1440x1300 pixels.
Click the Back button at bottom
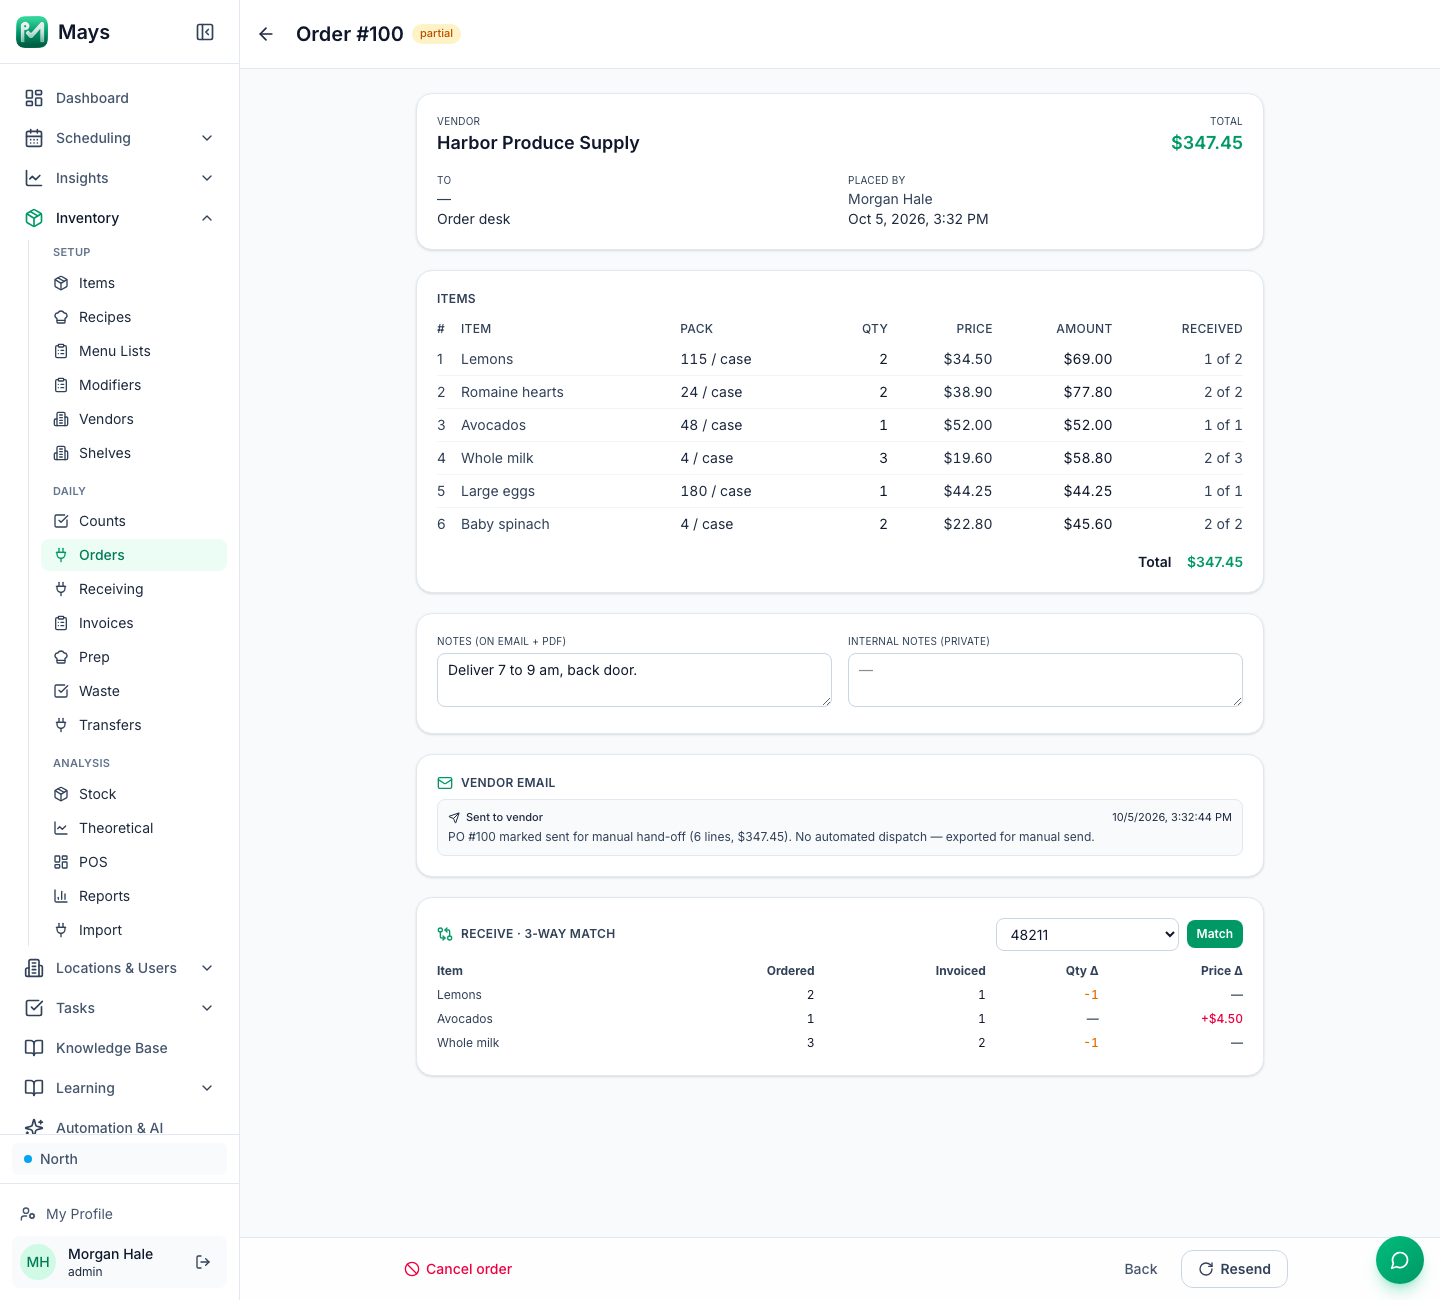pyautogui.click(x=1140, y=1269)
